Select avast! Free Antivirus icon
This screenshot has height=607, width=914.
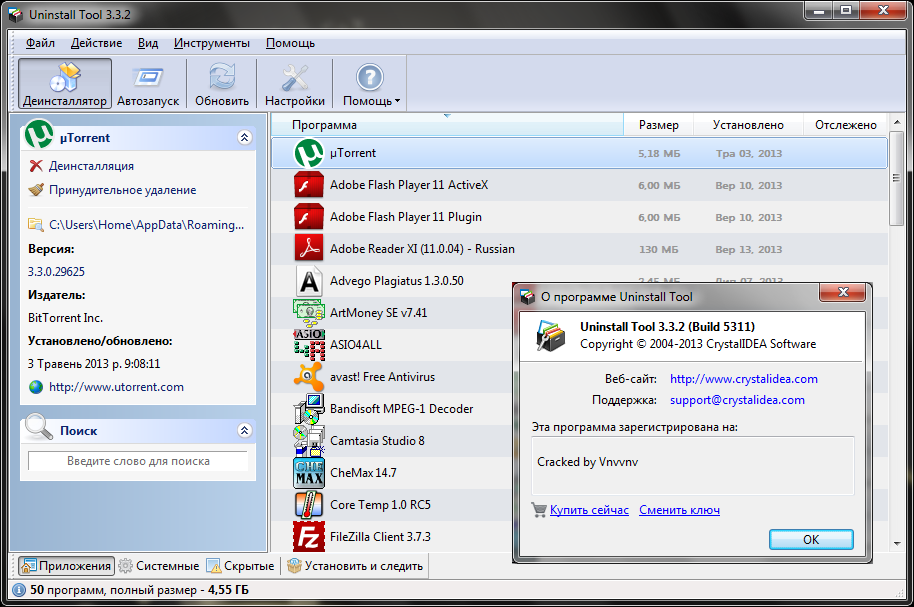click(x=308, y=377)
